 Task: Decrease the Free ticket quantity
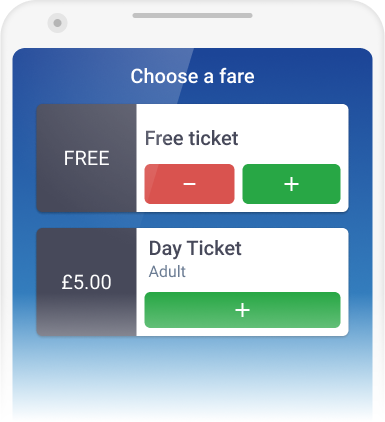189,184
